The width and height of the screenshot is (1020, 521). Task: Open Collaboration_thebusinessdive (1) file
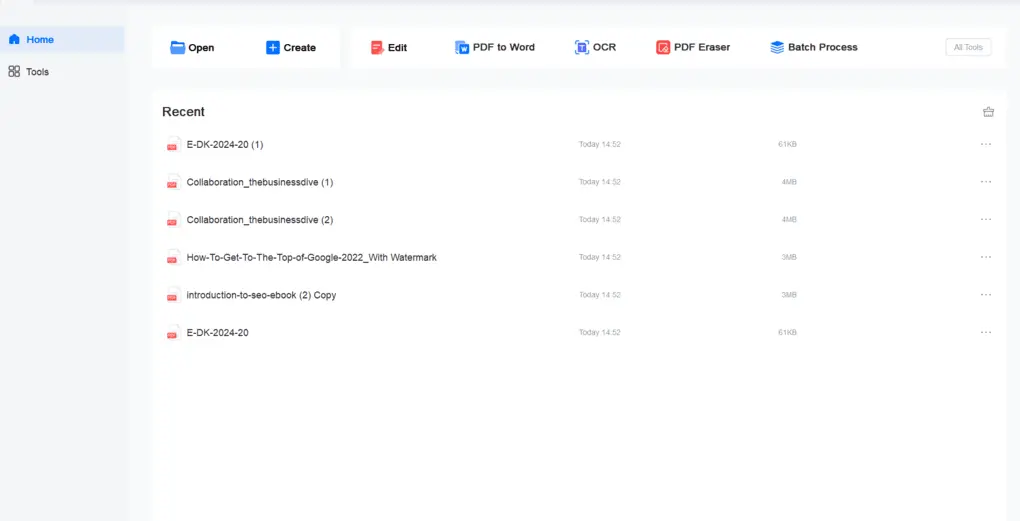[x=260, y=182]
